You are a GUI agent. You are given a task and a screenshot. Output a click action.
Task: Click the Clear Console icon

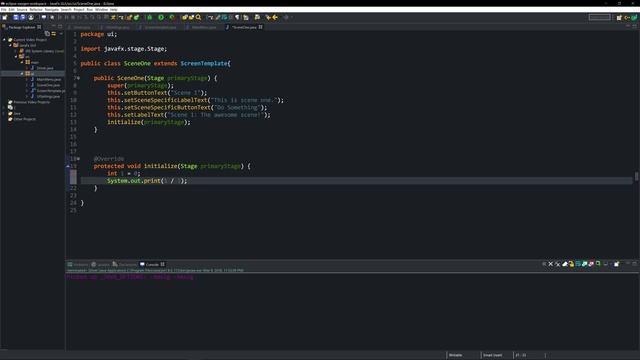click(x=565, y=264)
